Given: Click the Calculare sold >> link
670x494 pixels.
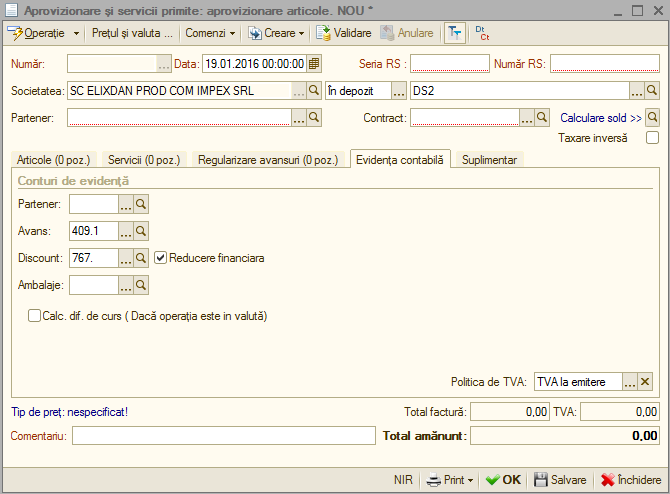Looking at the screenshot, I should click(601, 118).
